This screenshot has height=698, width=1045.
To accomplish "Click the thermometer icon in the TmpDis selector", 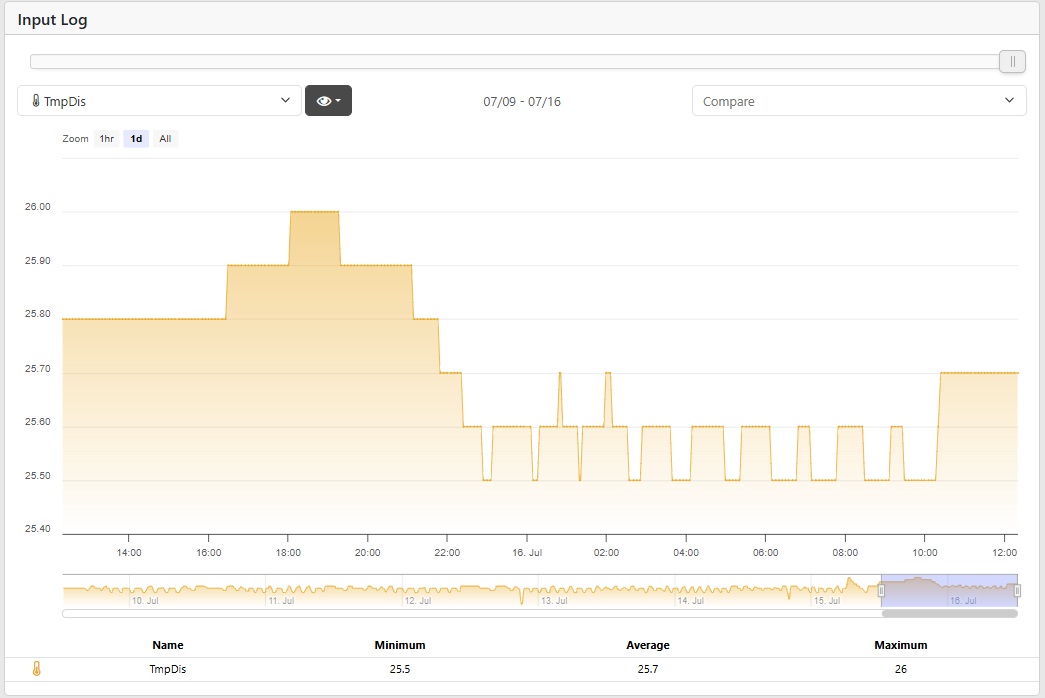I will point(36,101).
